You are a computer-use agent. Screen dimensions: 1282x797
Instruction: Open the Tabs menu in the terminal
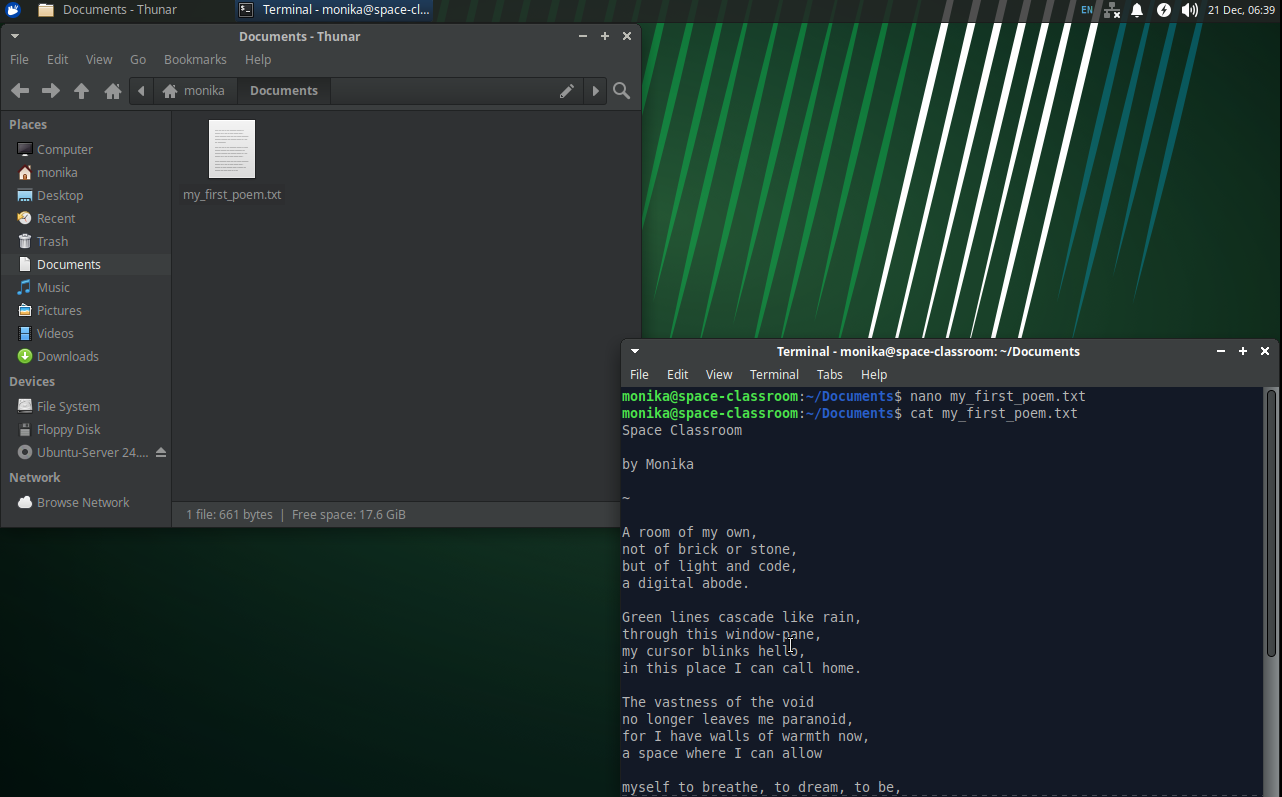pos(830,375)
